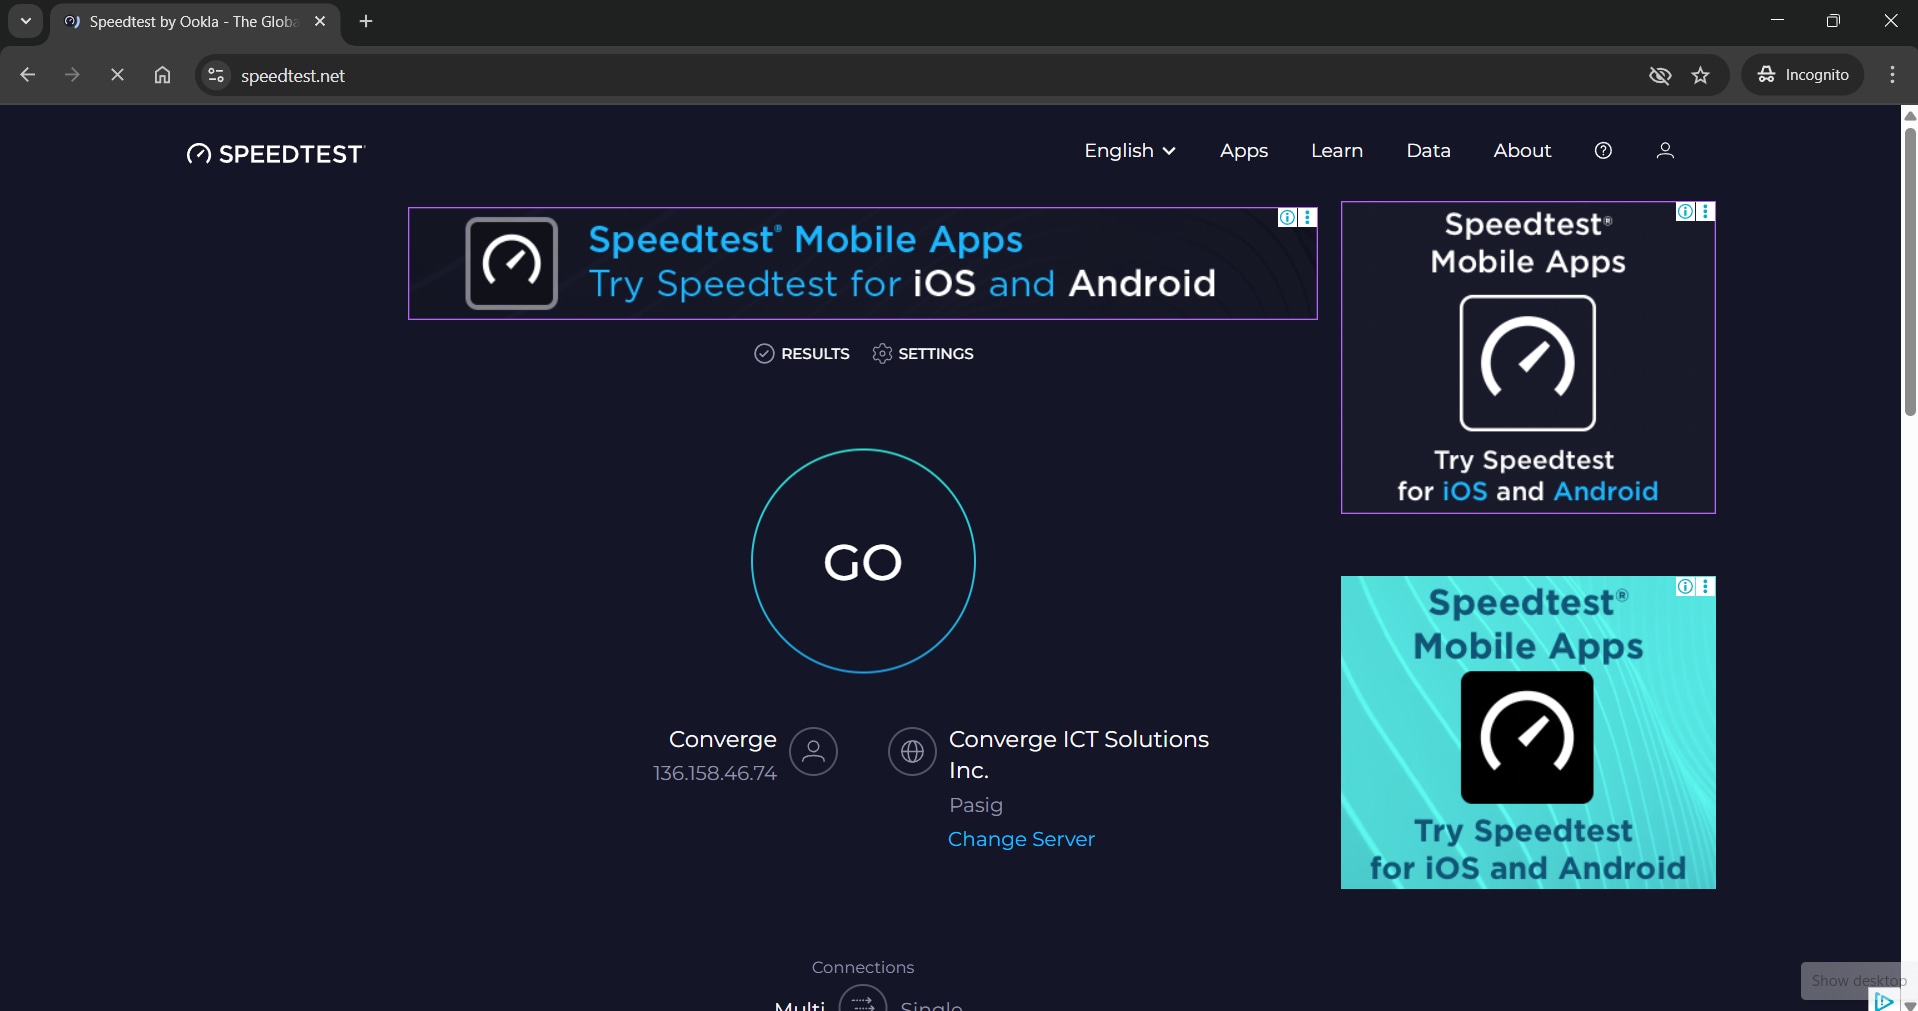The height and width of the screenshot is (1011, 1918).
Task: Open a new browser tab
Action: point(366,21)
